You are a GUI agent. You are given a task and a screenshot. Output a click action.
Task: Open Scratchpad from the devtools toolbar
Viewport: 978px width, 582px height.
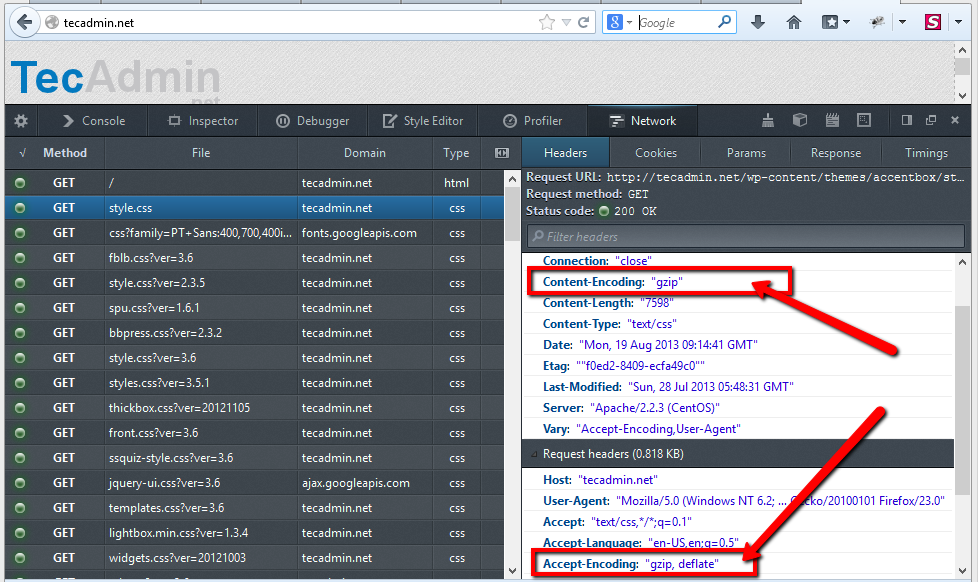point(831,121)
